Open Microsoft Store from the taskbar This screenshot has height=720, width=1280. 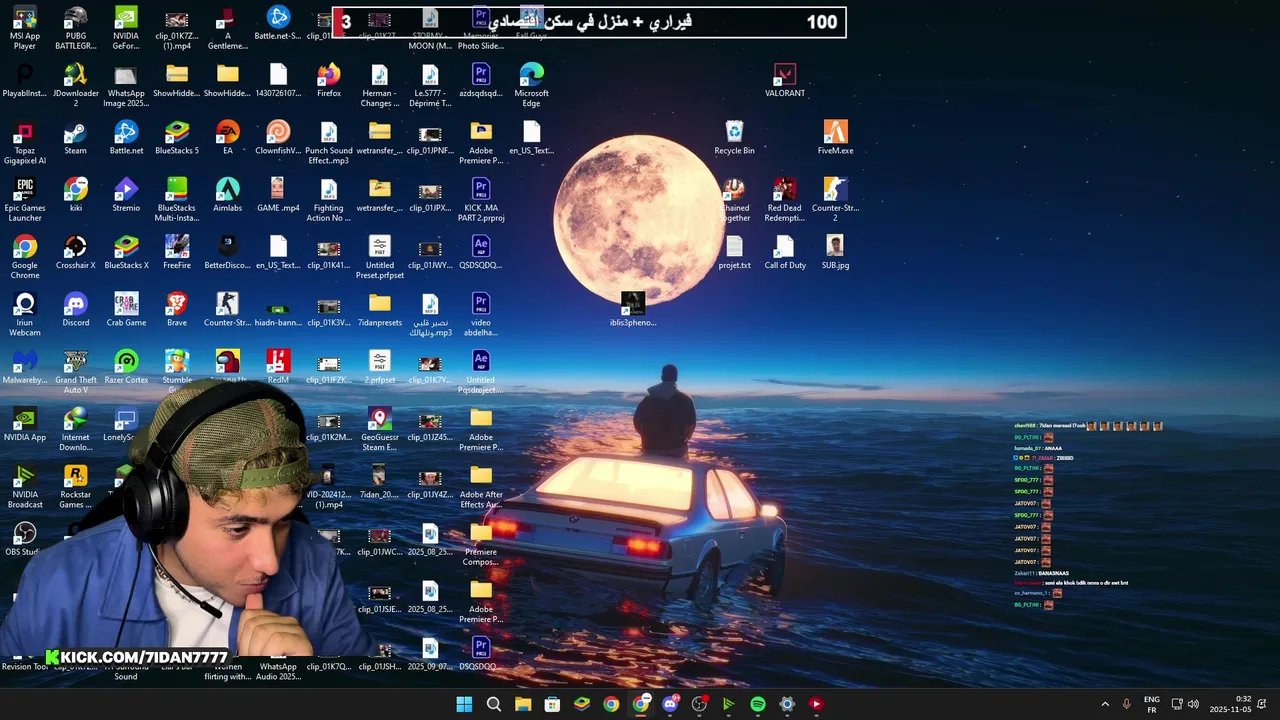pos(552,704)
